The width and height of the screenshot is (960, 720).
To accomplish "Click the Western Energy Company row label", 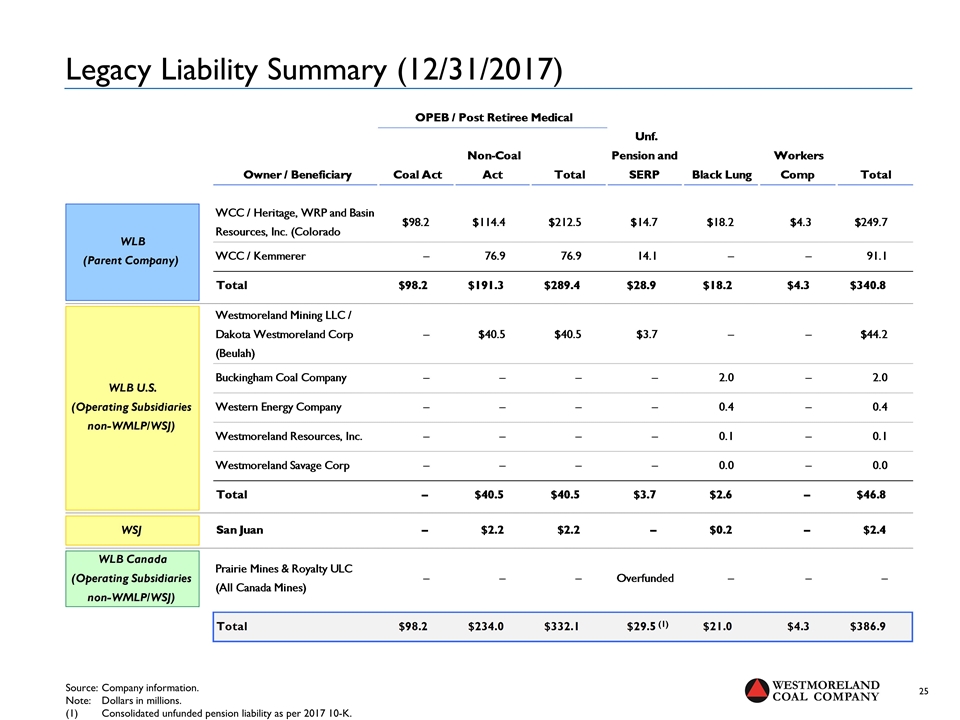I will coord(278,407).
